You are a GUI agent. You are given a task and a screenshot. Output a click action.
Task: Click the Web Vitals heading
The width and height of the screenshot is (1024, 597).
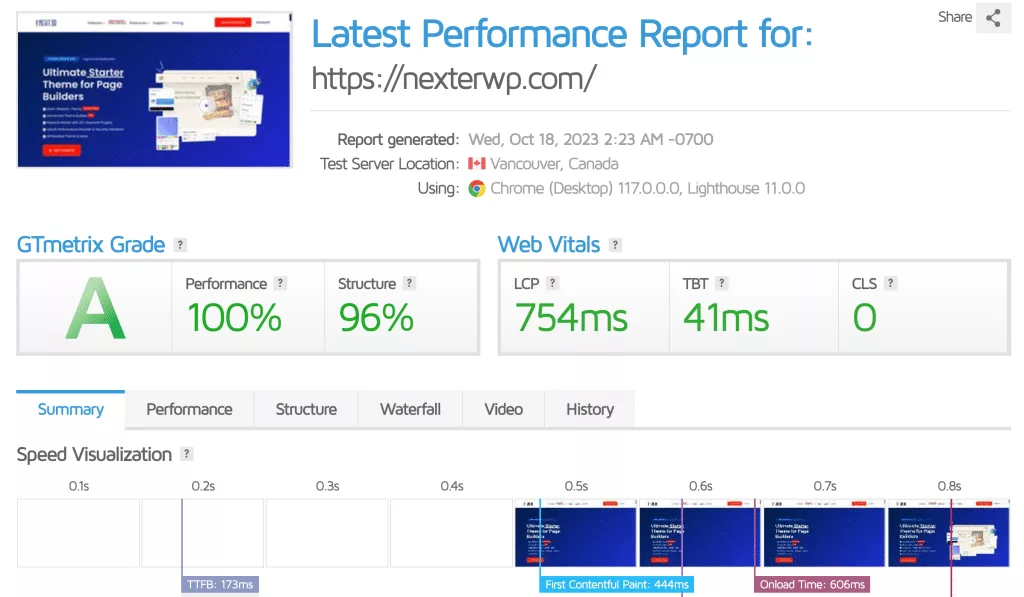pyautogui.click(x=549, y=245)
